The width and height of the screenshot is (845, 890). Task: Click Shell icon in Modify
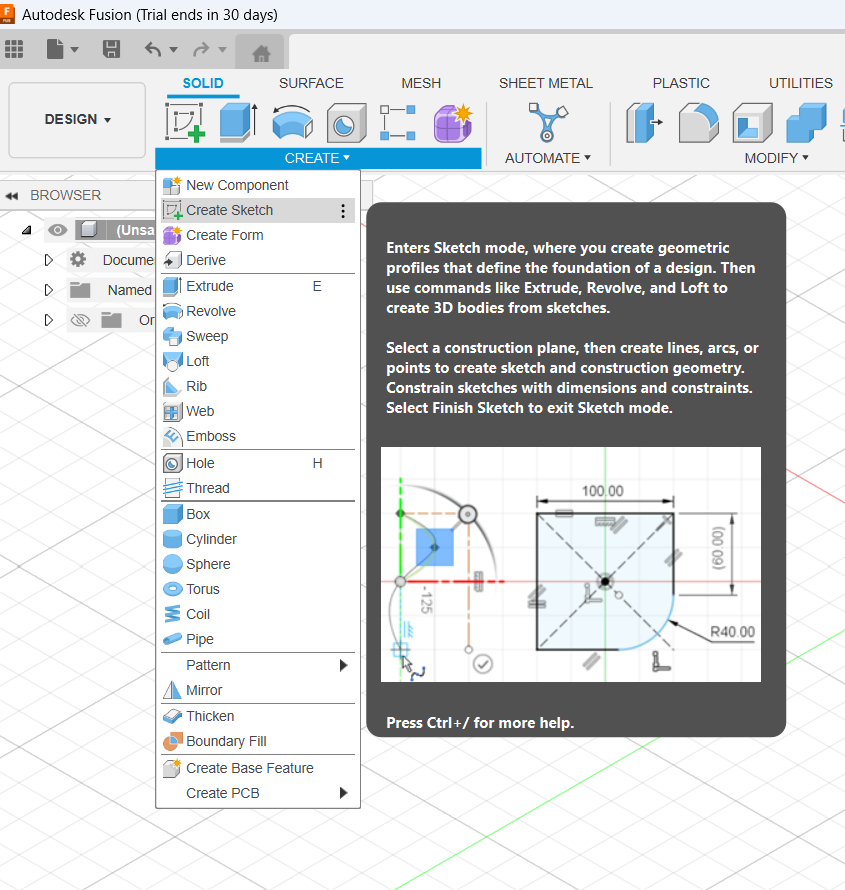(x=752, y=122)
